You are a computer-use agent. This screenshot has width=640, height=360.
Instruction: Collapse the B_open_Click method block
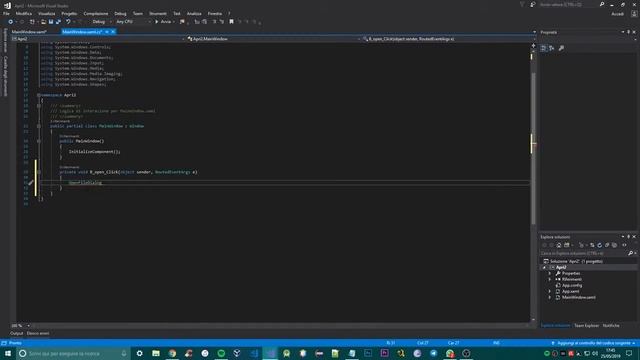[x=39, y=172]
